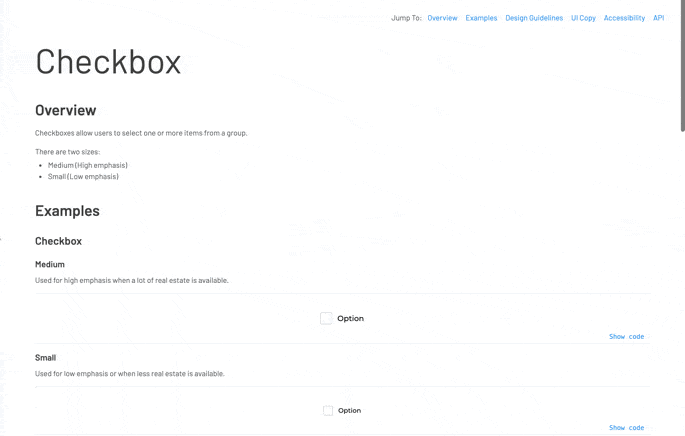Show code for the Small checkbox example
This screenshot has width=685, height=436.
pos(626,428)
